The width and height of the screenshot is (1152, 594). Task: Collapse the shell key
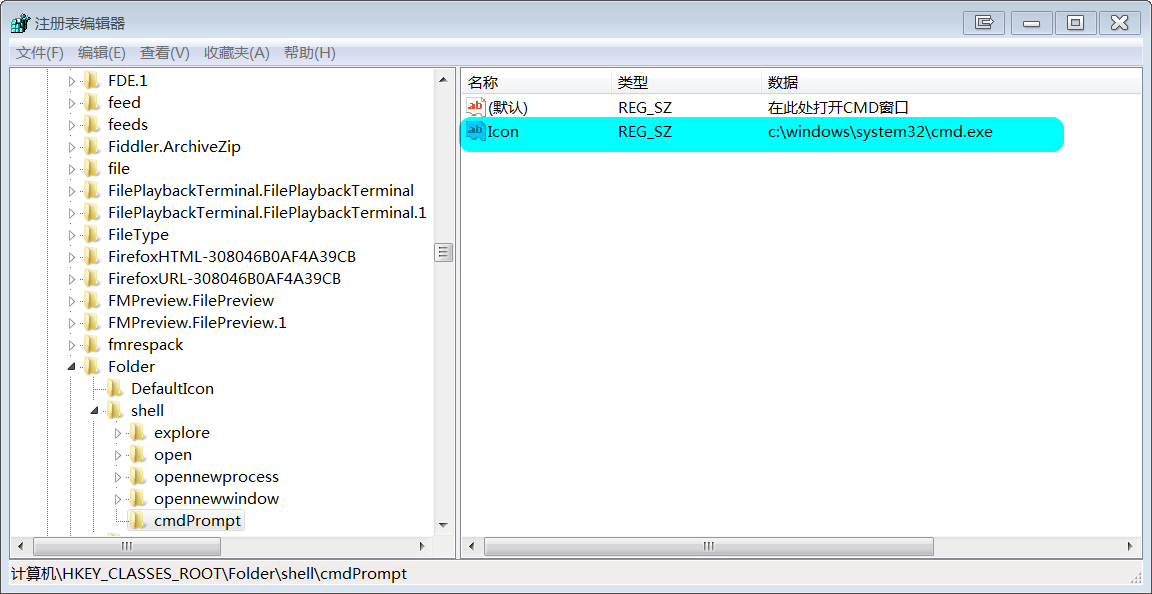tap(95, 411)
